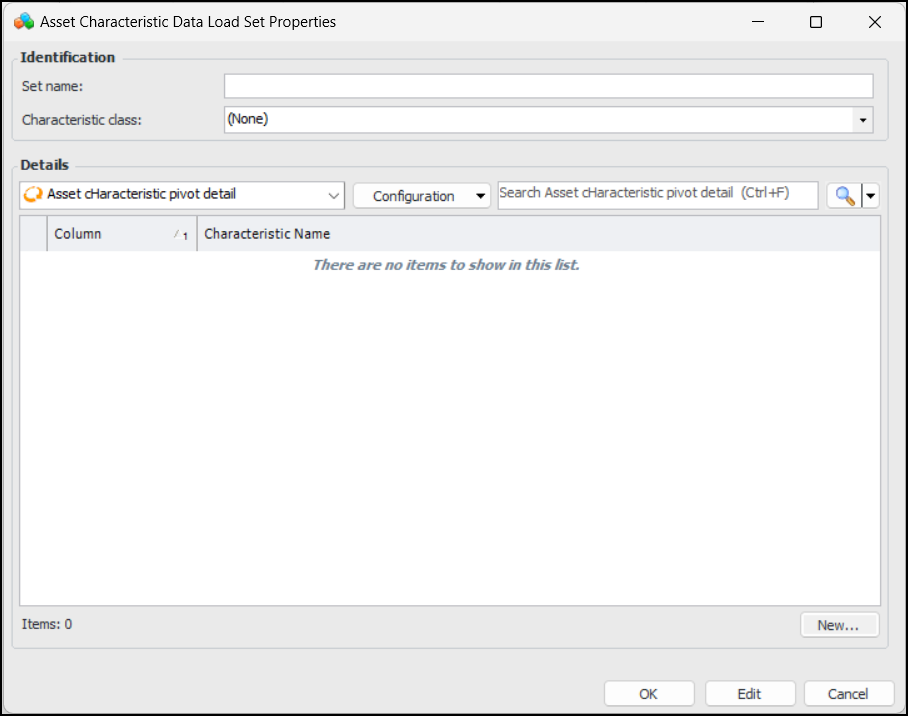
Task: Confirm with the OK button
Action: click(x=649, y=693)
